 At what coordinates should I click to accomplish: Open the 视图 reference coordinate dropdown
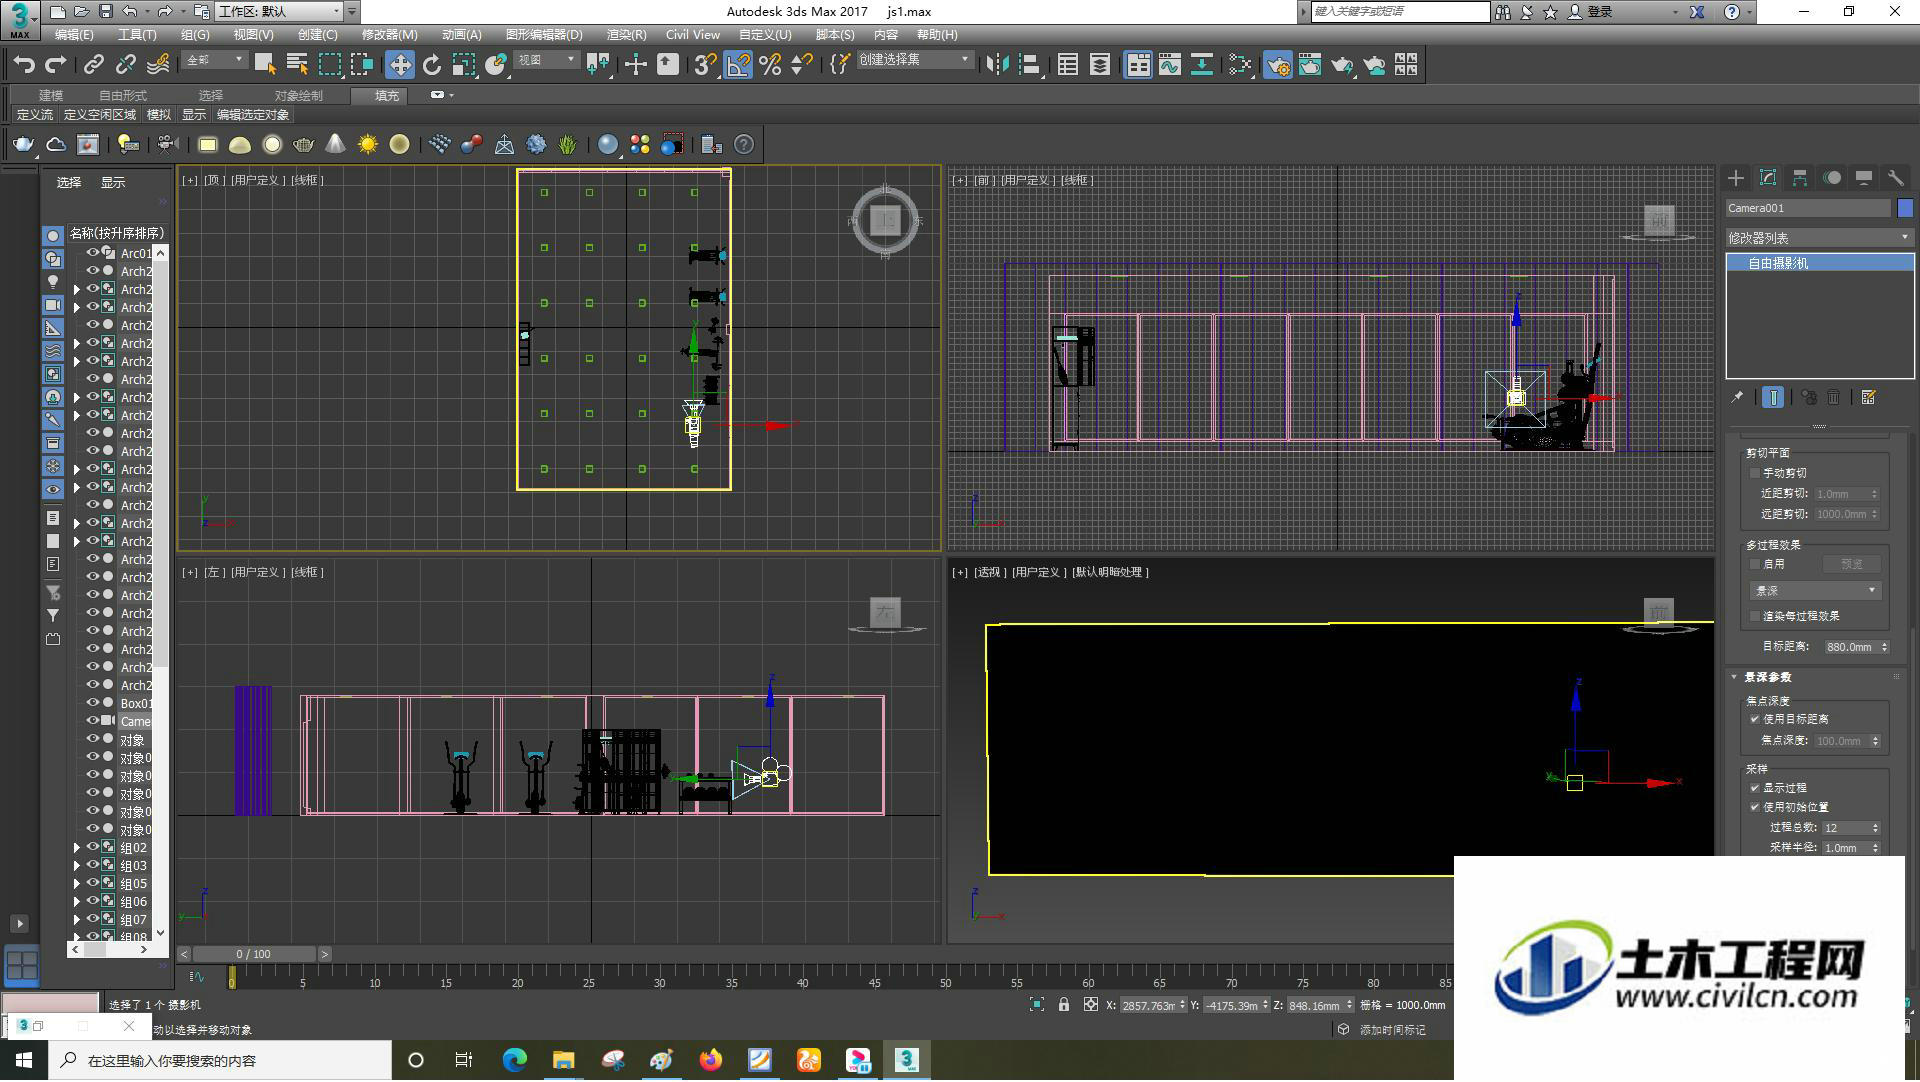pyautogui.click(x=546, y=61)
